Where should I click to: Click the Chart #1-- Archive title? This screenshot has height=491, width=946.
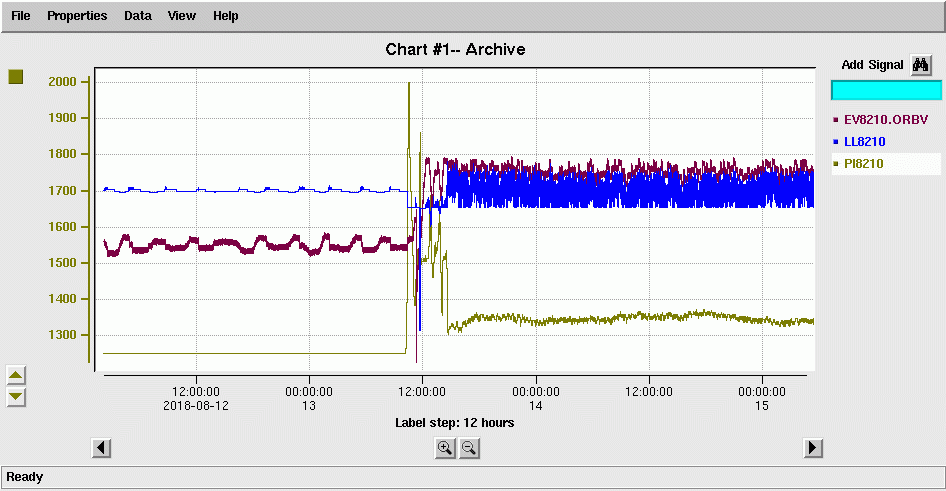click(455, 49)
